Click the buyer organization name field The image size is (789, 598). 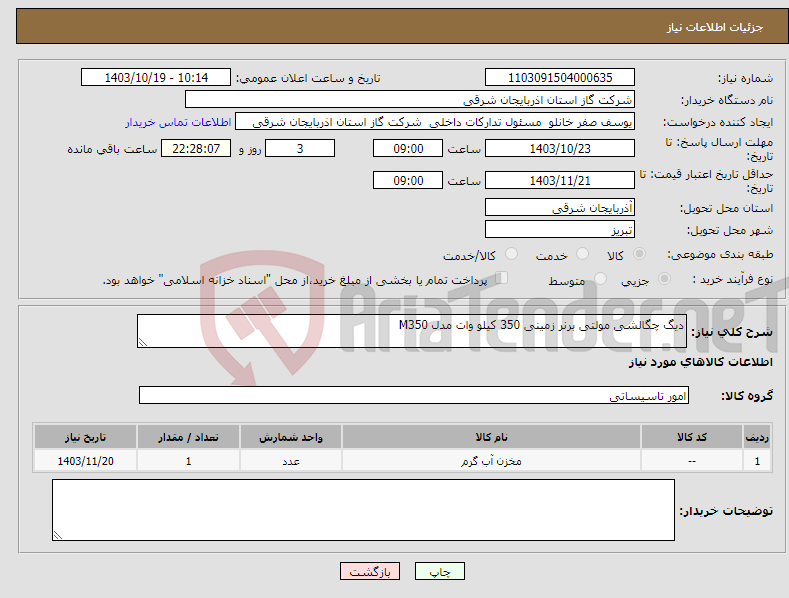coord(410,99)
